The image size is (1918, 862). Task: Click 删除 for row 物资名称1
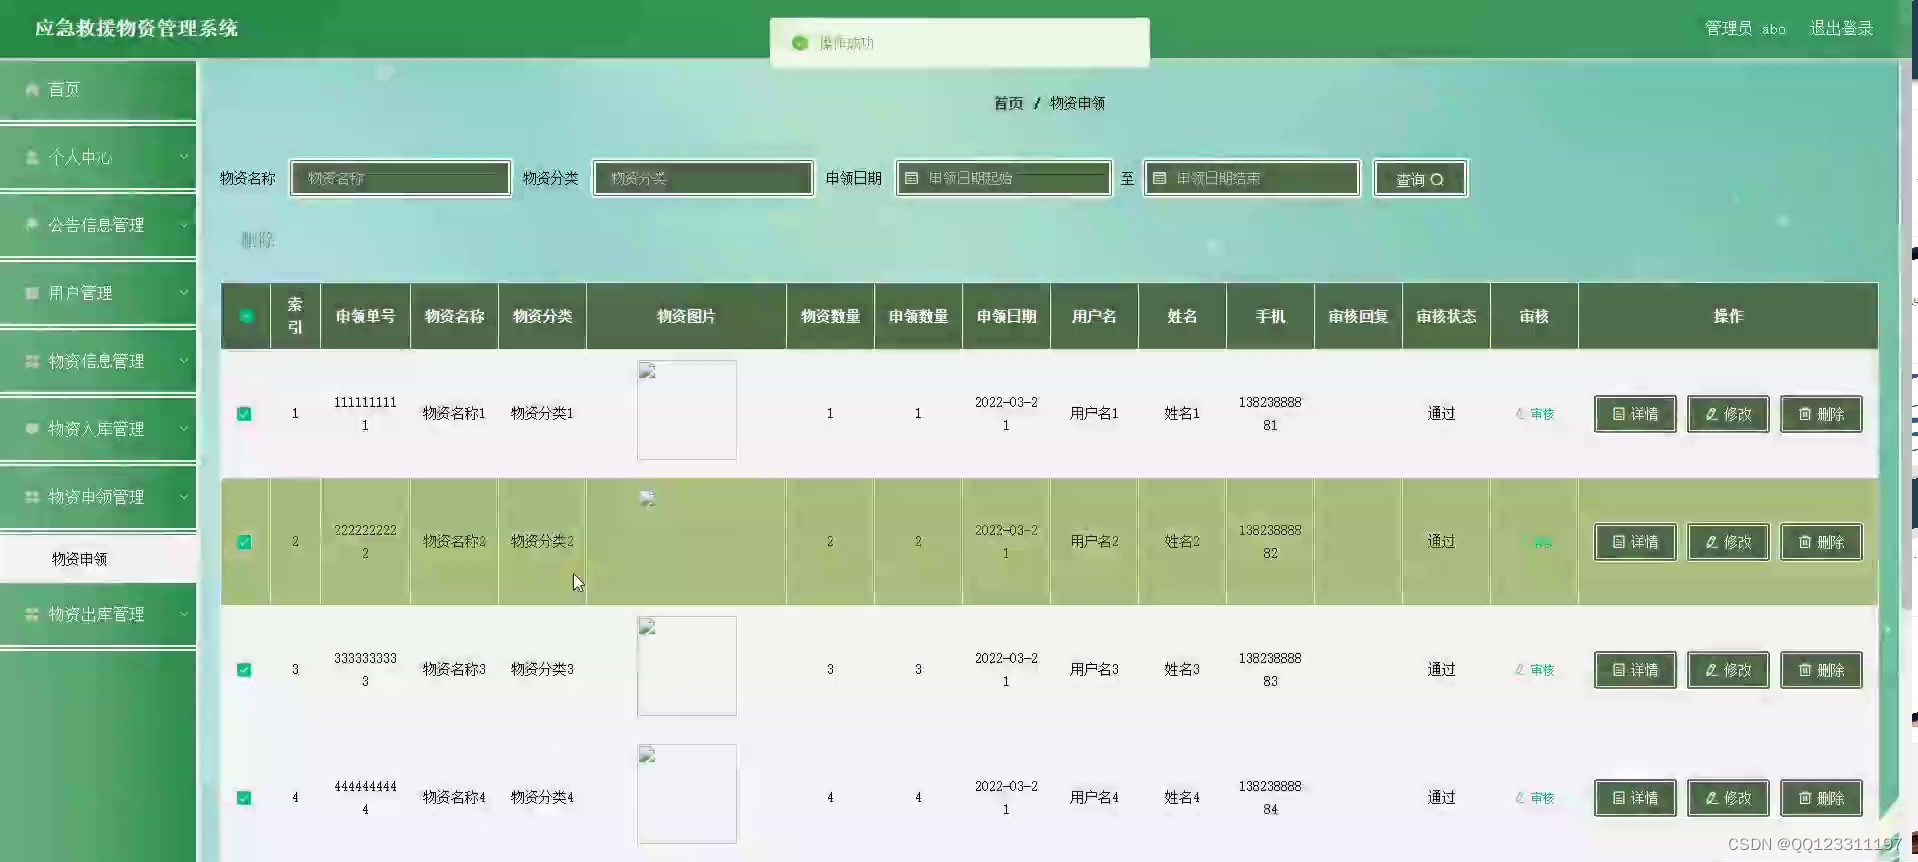click(1821, 414)
